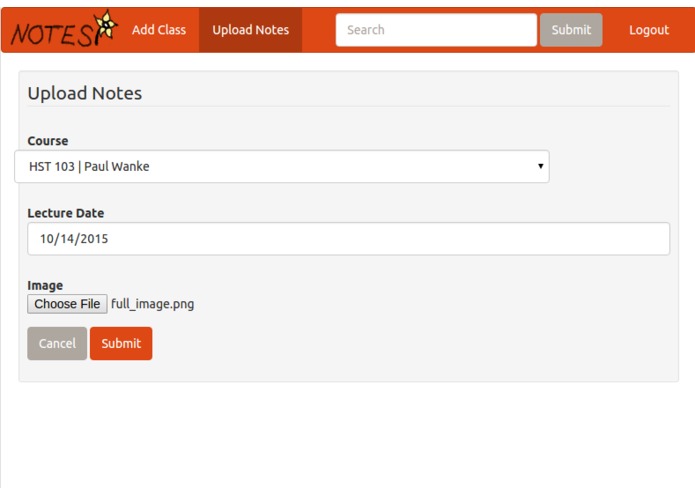695x494 pixels.
Task: Submit the upload notes form
Action: tap(121, 343)
